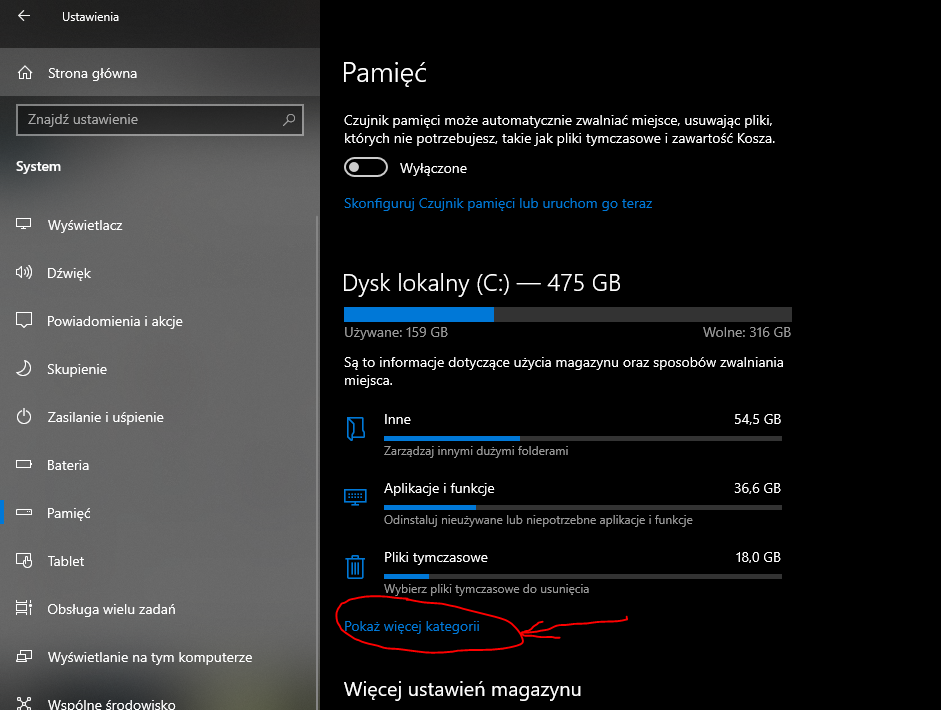
Task: Click the Ustawienia window title
Action: pos(90,17)
